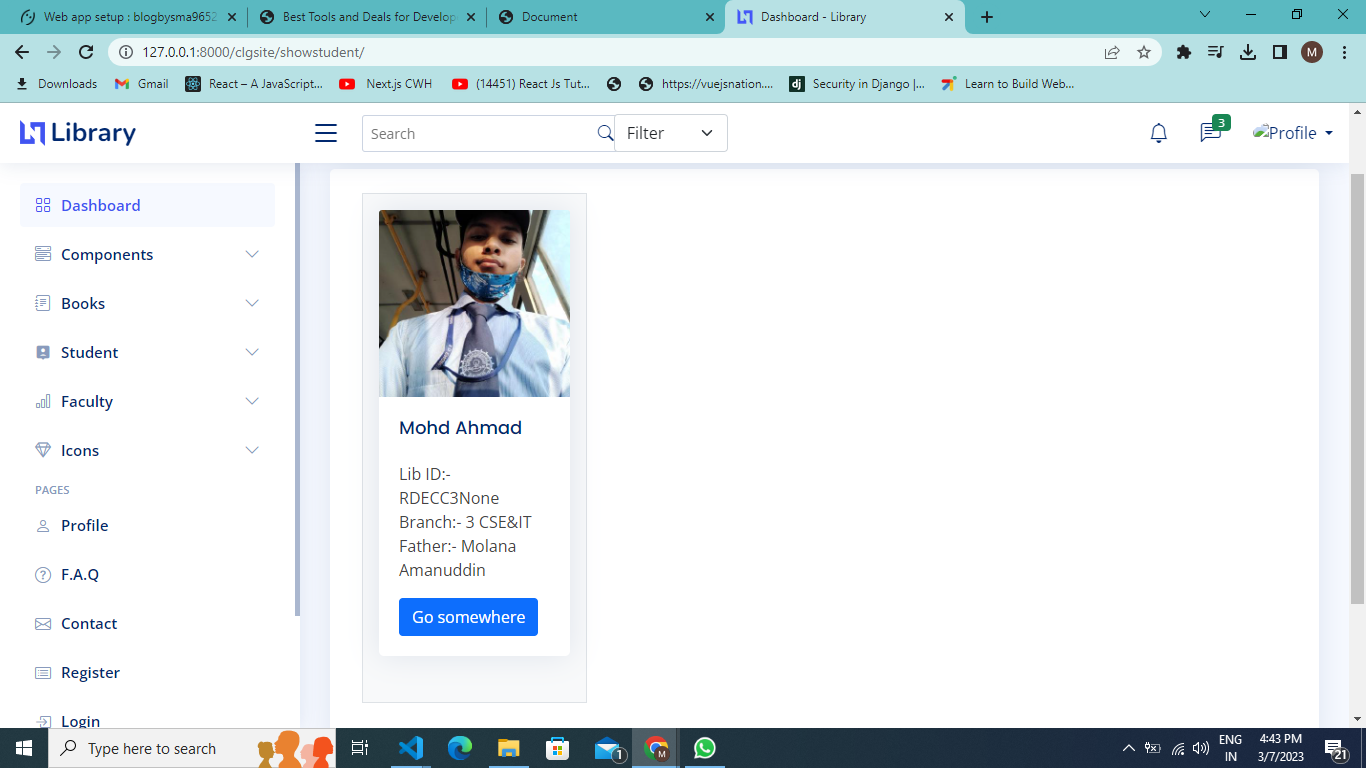Viewport: 1366px width, 768px height.
Task: Click the search magnifier icon
Action: (605, 133)
